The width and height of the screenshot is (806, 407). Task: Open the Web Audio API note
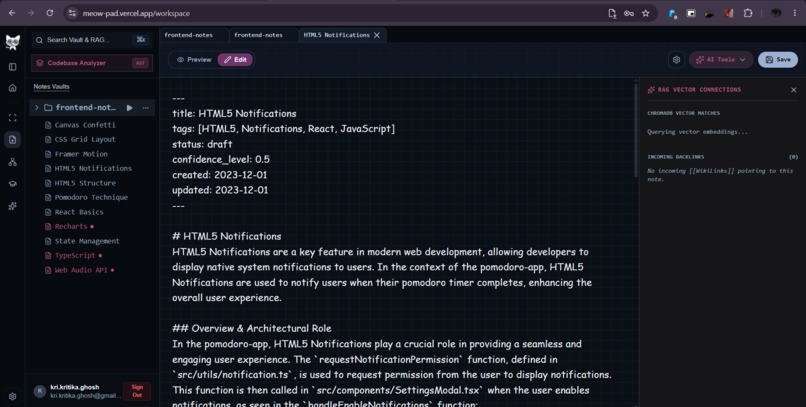coord(81,270)
